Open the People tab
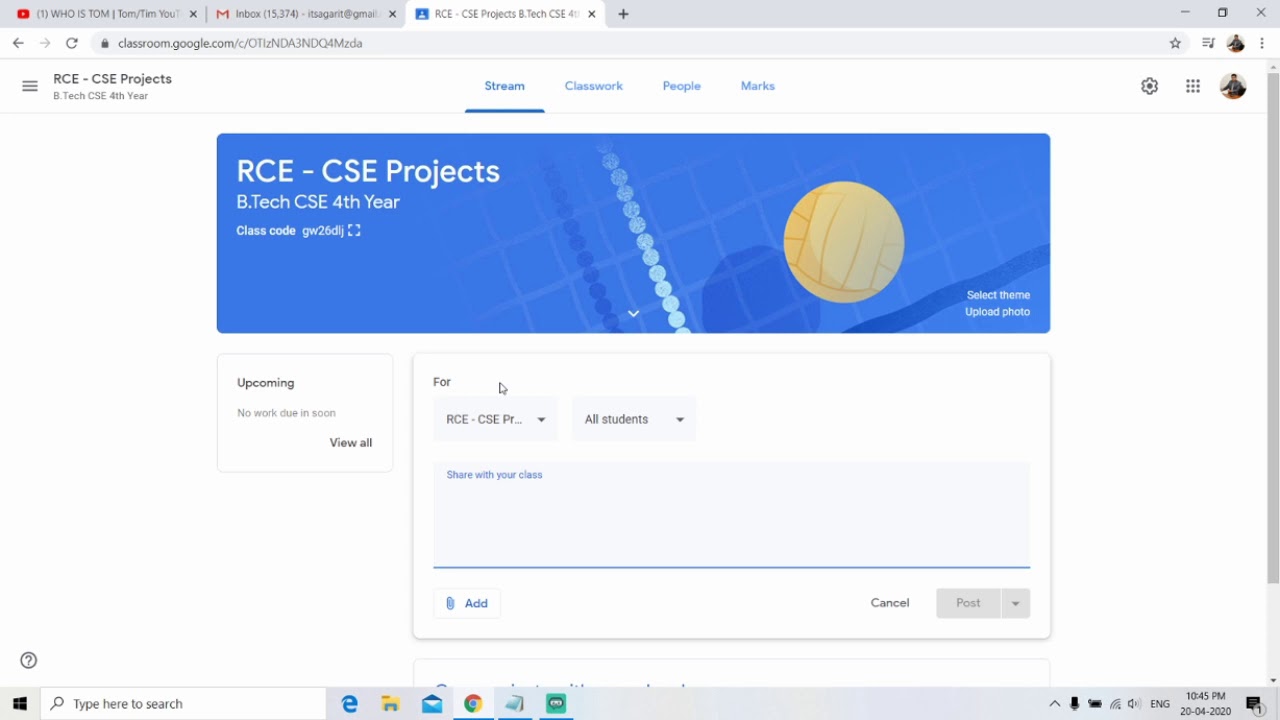The height and width of the screenshot is (720, 1280). (682, 86)
